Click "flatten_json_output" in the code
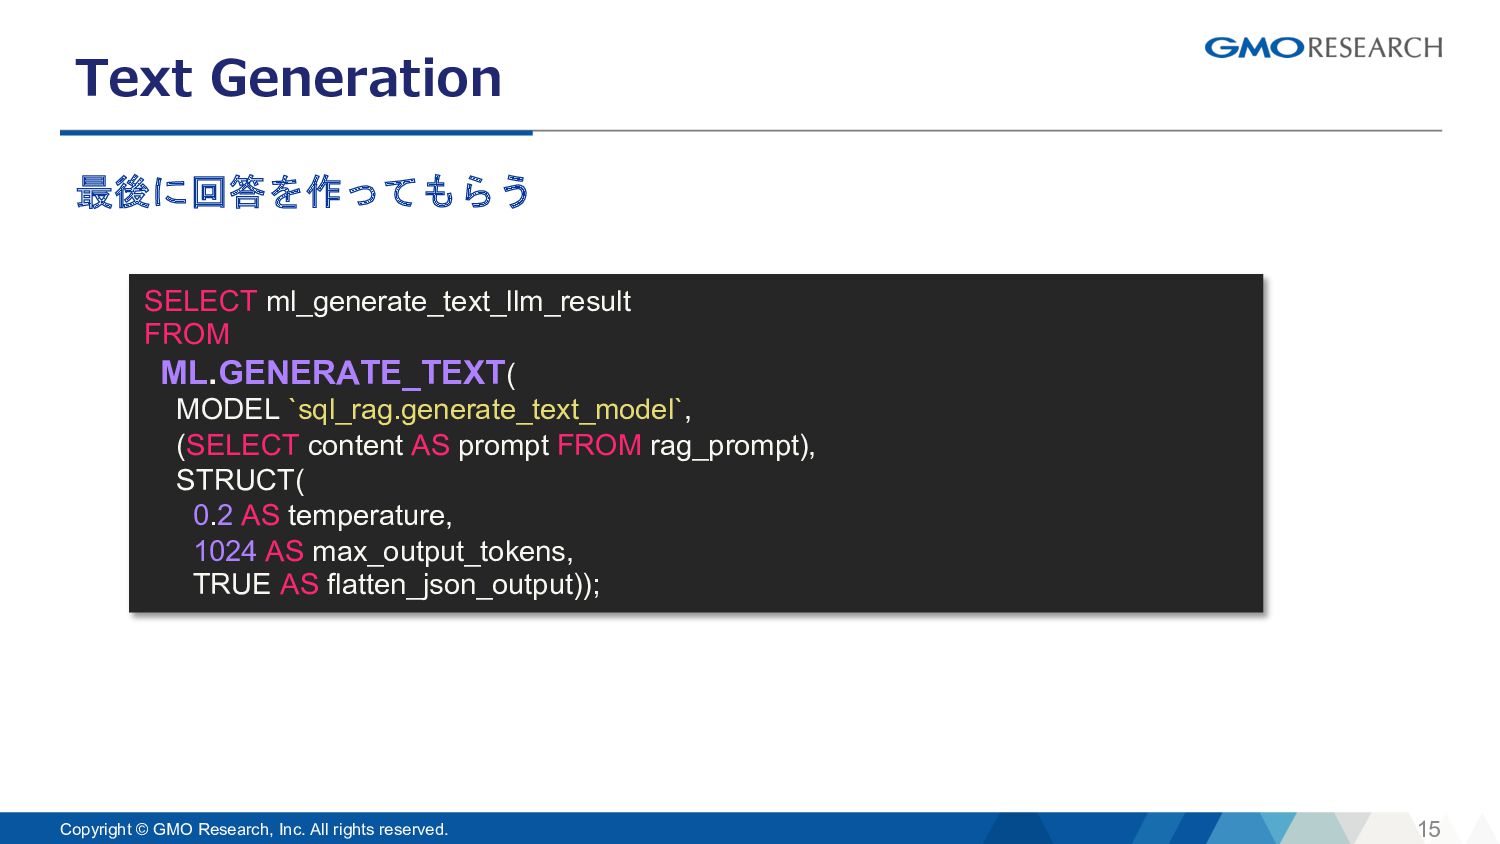Screen dimensions: 1500x844 451,585
